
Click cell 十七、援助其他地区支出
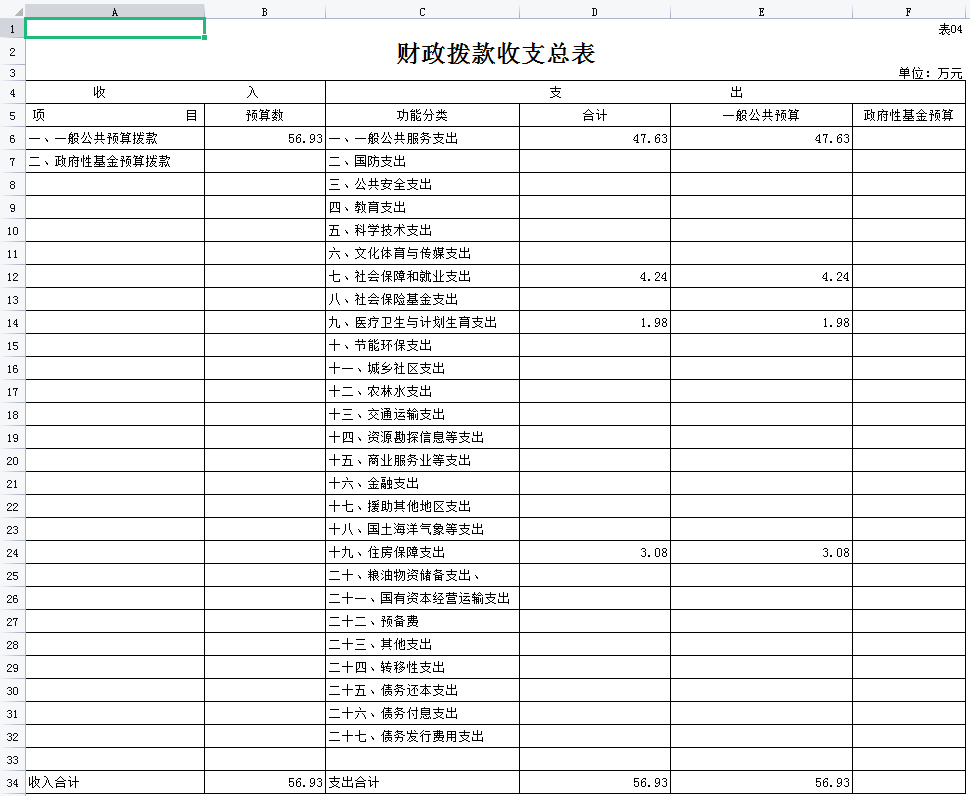click(x=423, y=507)
